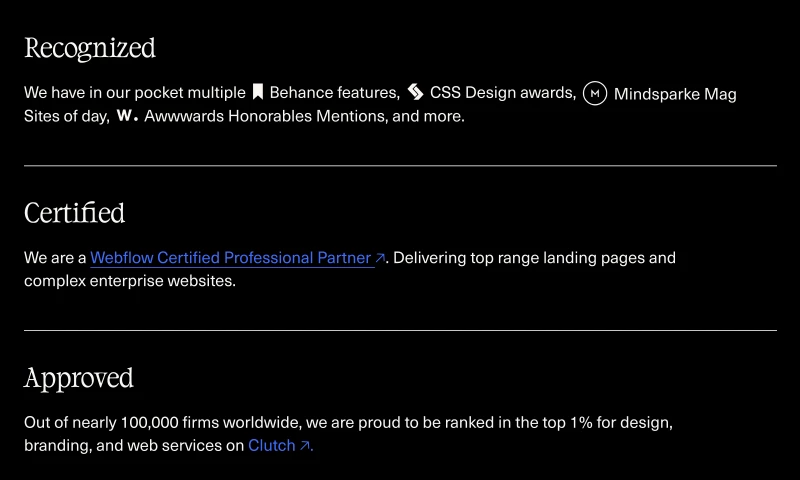The width and height of the screenshot is (800, 480).
Task: Click the circled M Mindsparke icon
Action: tap(595, 94)
